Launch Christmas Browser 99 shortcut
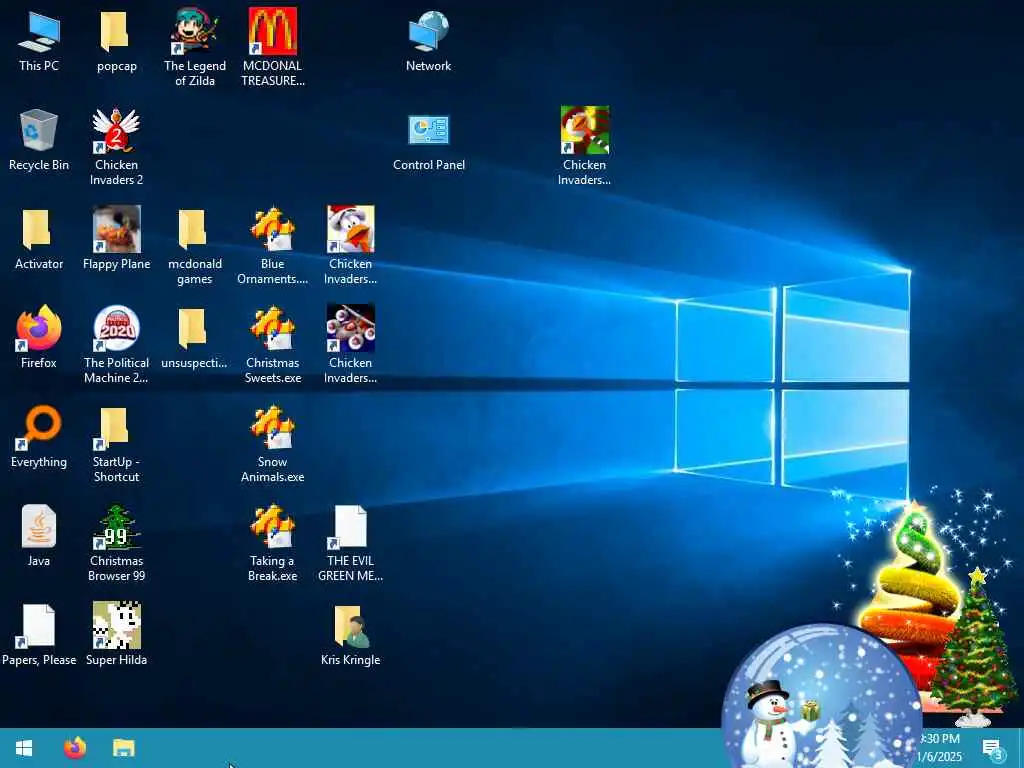The image size is (1024, 768). click(x=116, y=543)
